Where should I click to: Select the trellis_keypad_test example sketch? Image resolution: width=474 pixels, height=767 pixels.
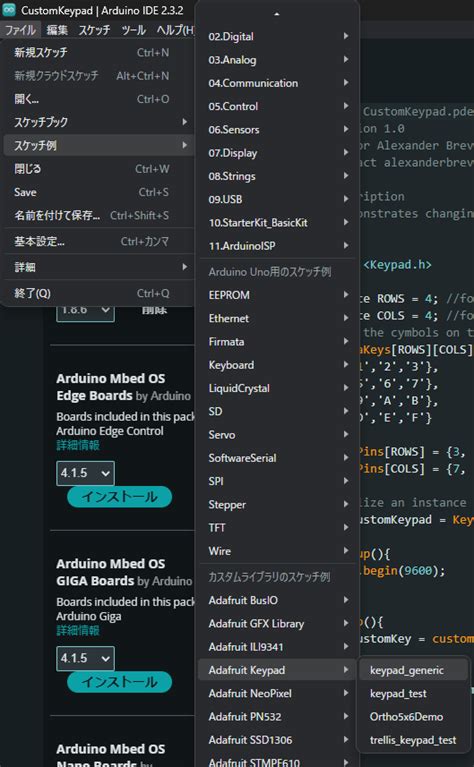point(414,740)
